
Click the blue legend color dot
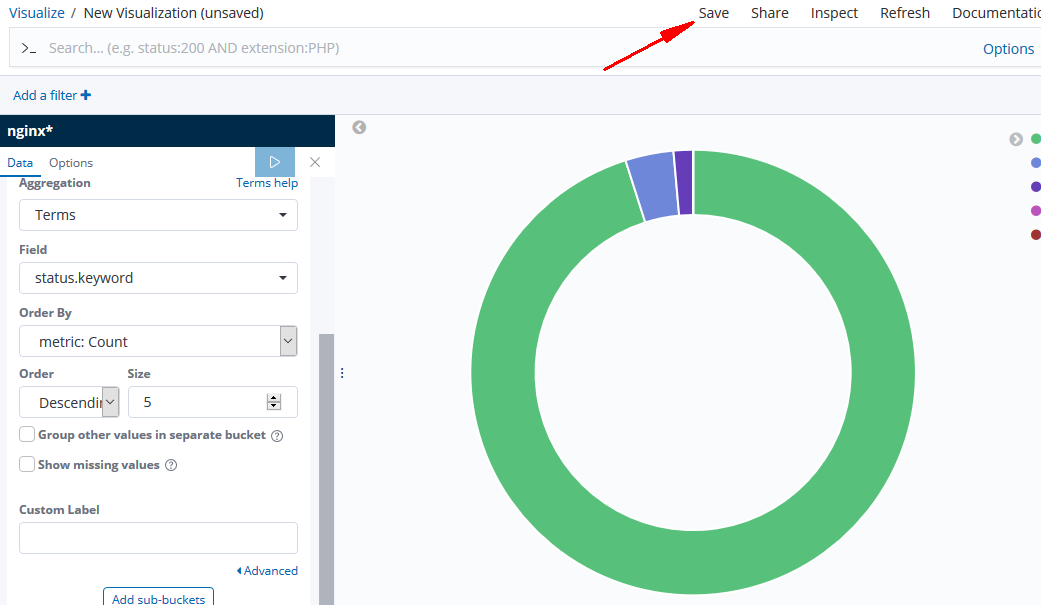coord(1036,163)
